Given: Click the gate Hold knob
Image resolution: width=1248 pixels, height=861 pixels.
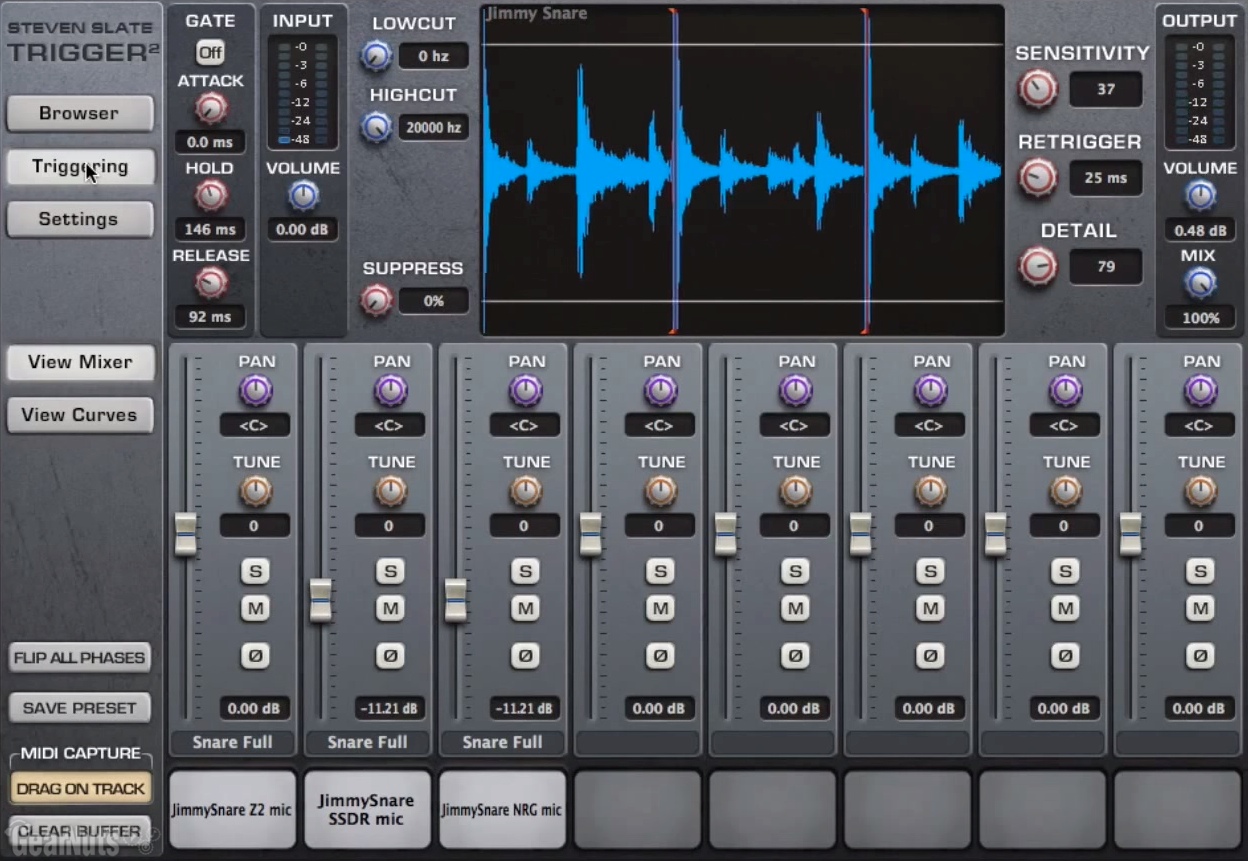Looking at the screenshot, I should pos(210,196).
